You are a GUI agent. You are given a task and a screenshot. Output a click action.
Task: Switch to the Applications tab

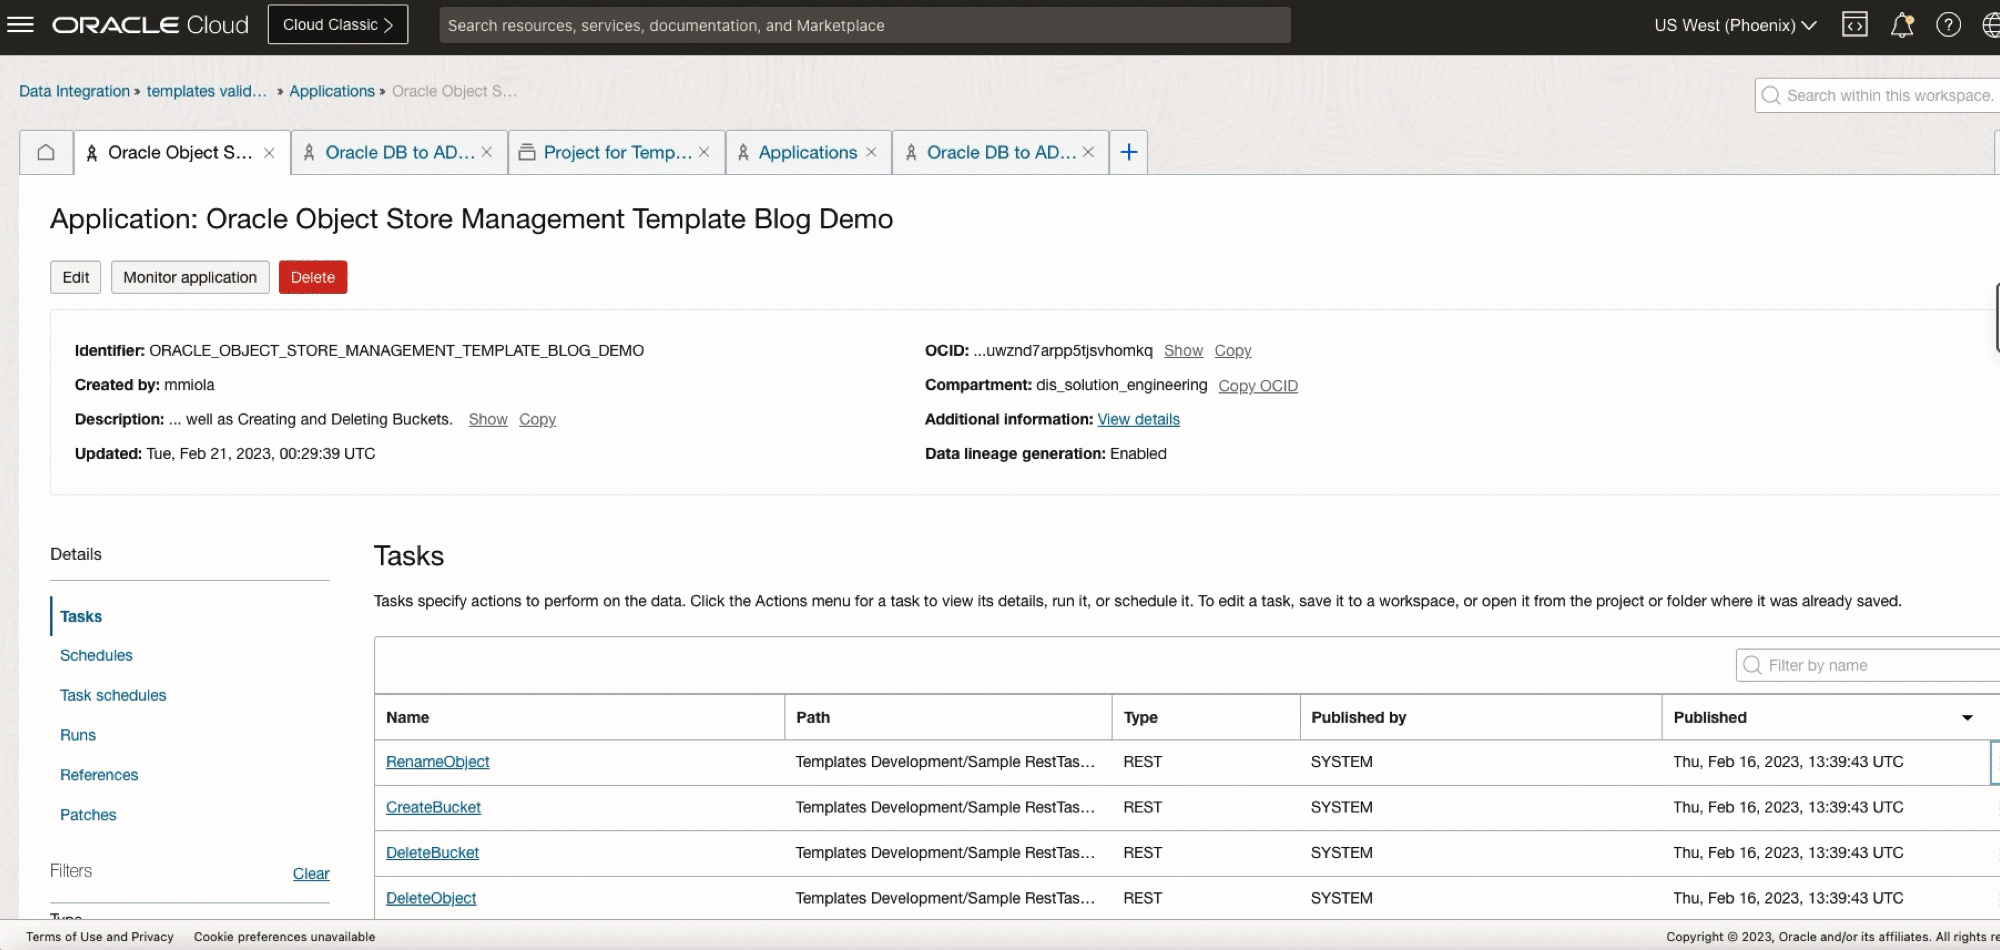pos(807,153)
